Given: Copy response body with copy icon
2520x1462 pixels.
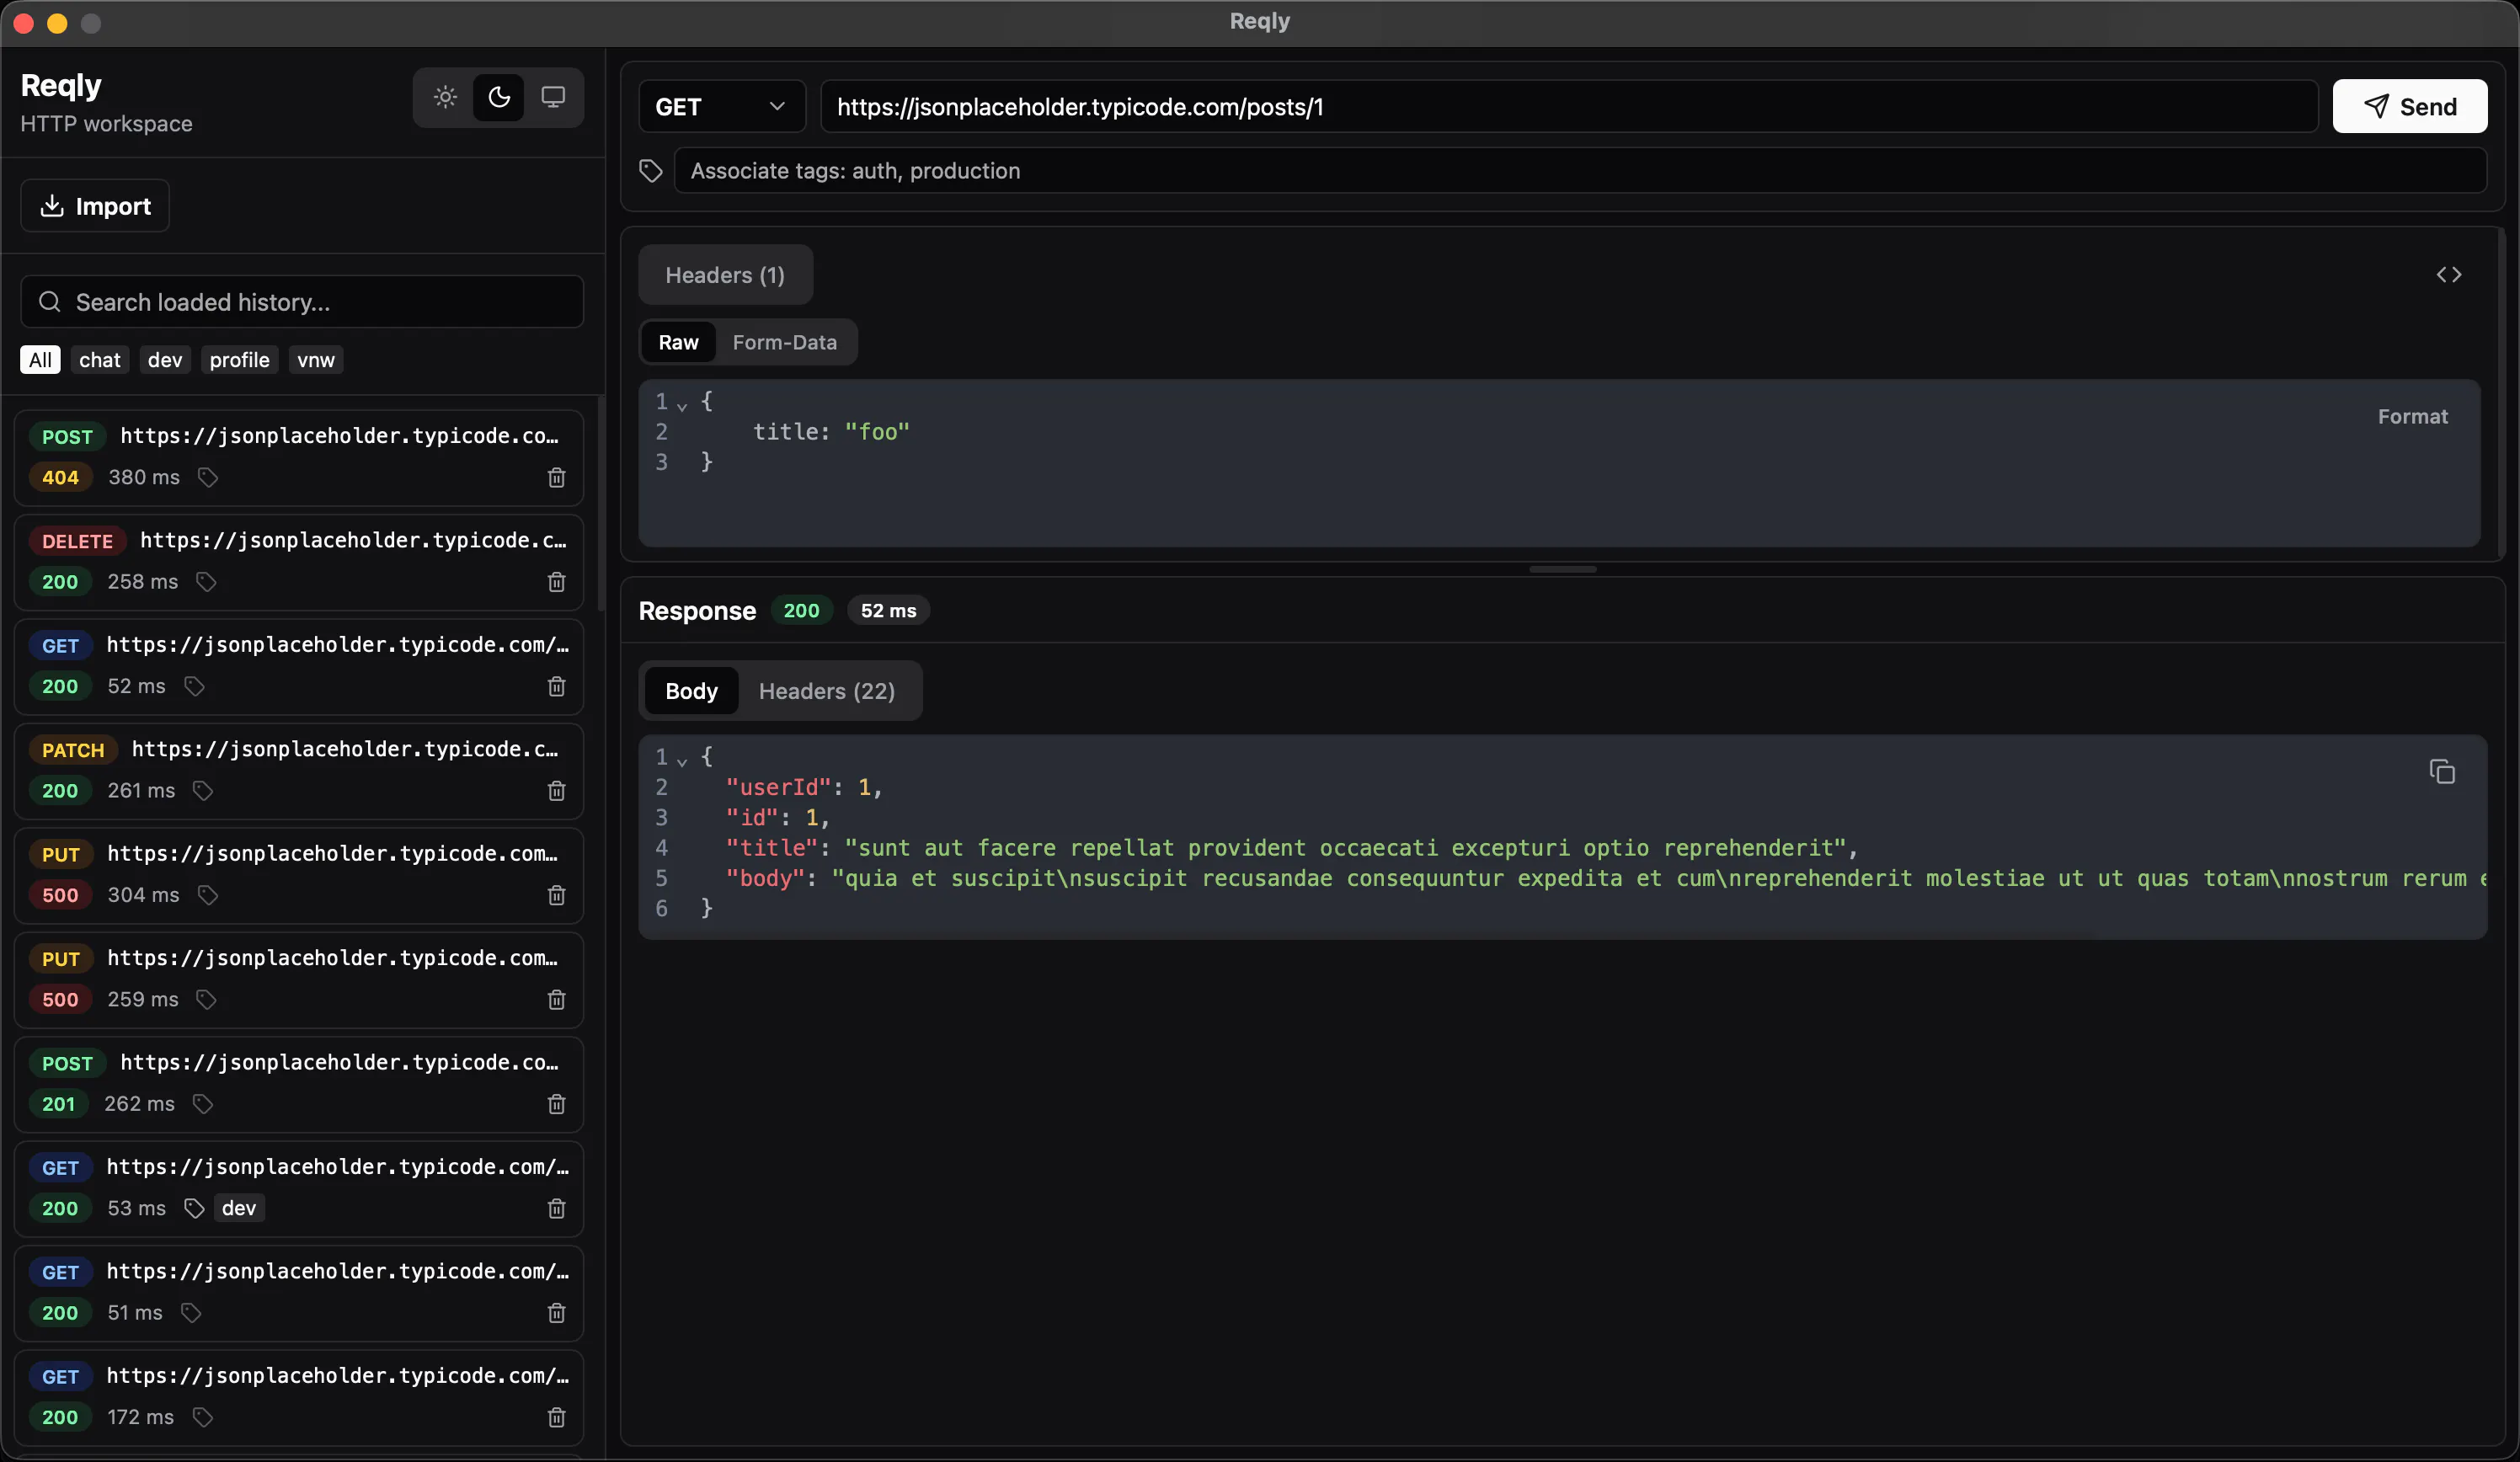Looking at the screenshot, I should [x=2442, y=772].
